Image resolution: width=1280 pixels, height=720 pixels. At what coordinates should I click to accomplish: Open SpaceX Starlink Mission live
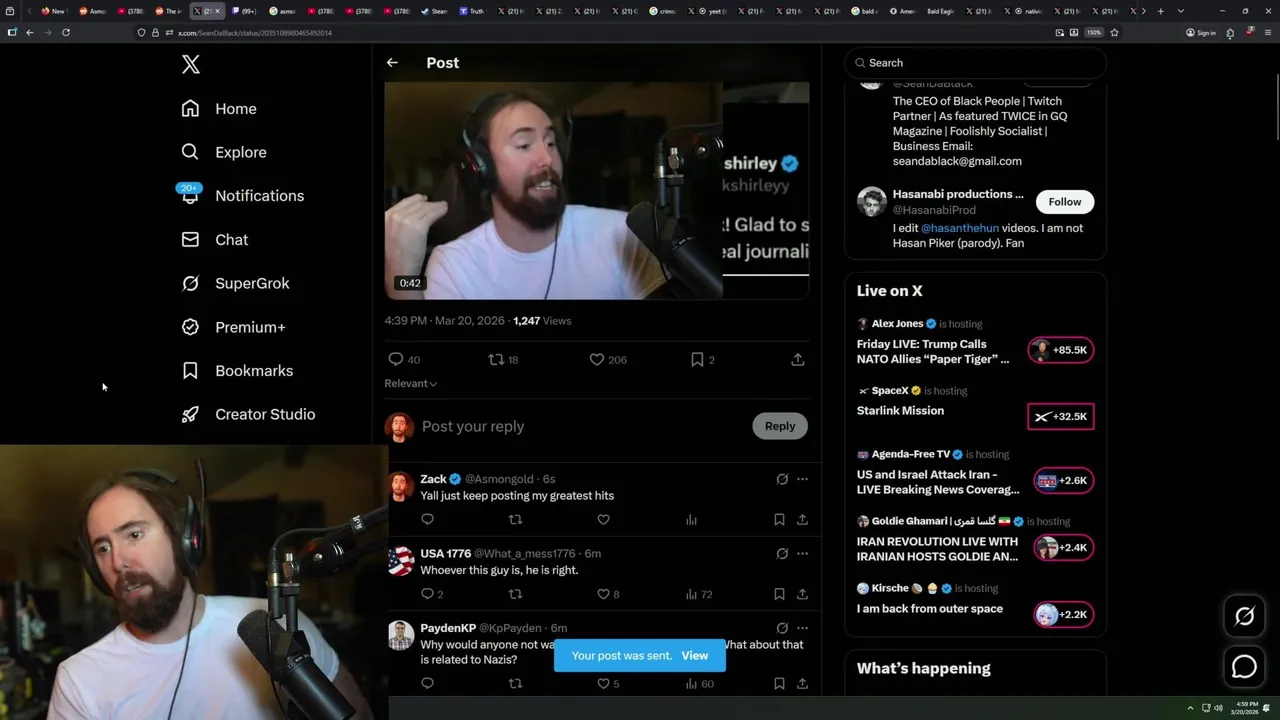pos(900,411)
